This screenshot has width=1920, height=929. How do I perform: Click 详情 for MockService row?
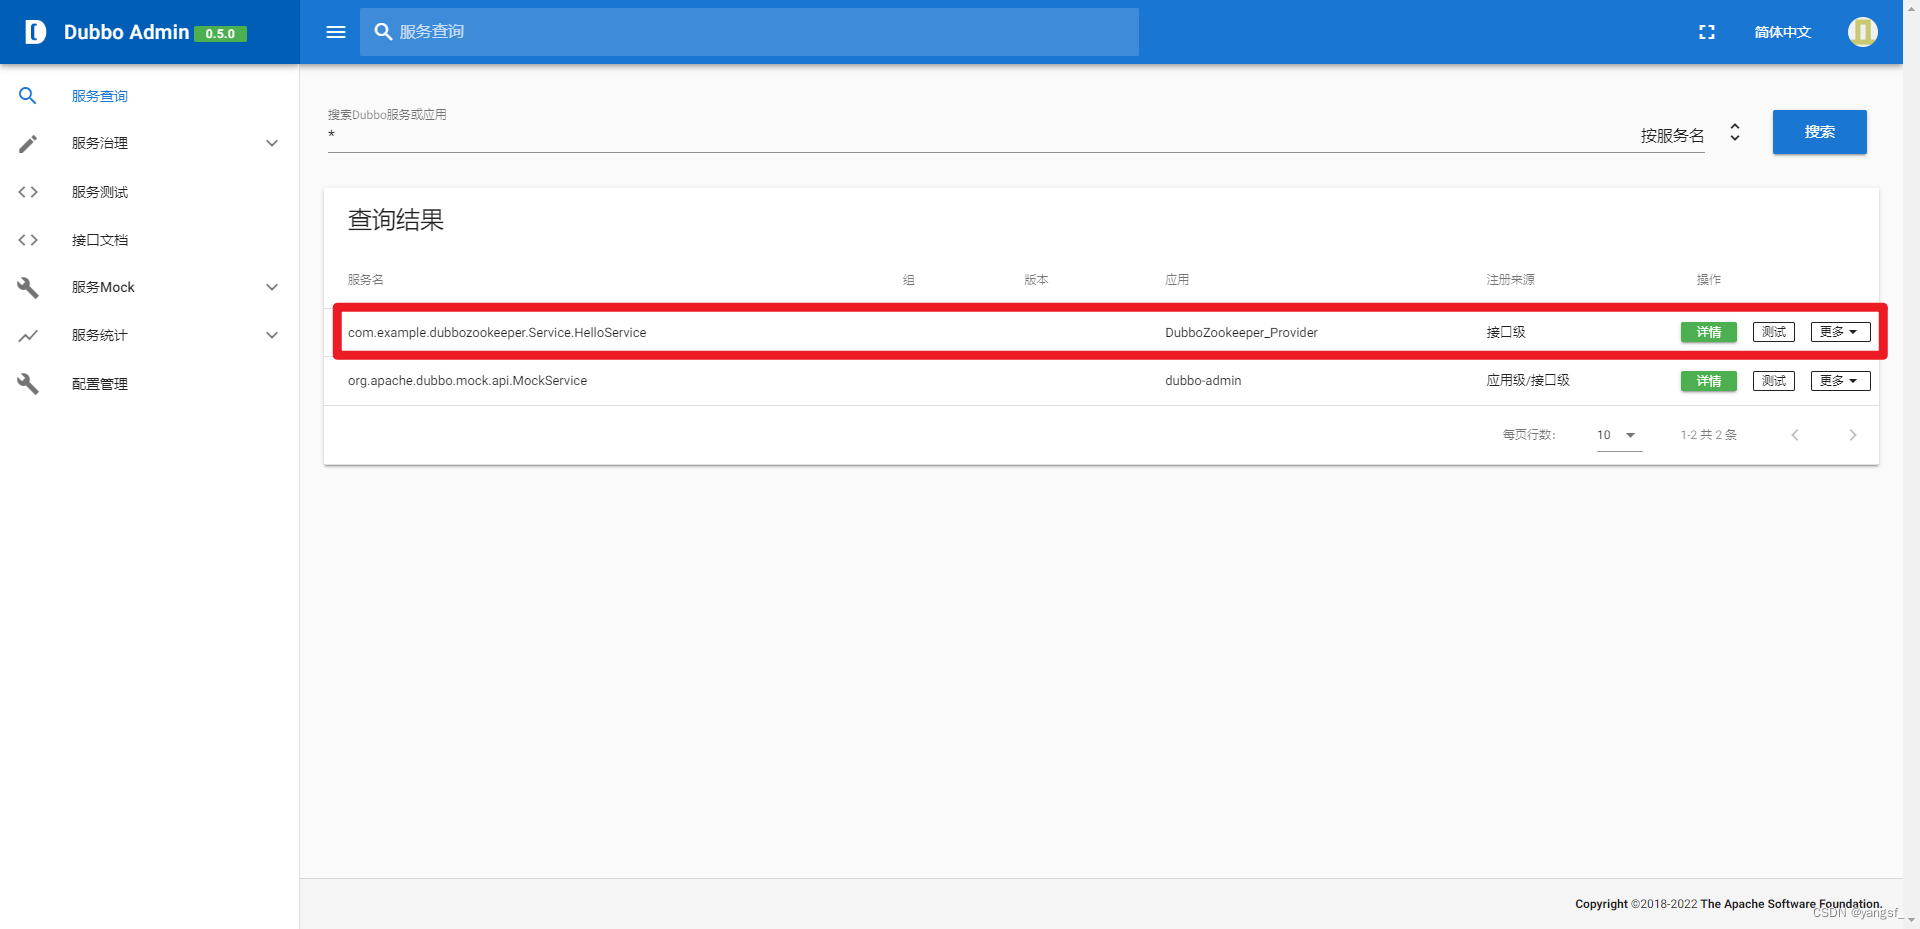[1708, 381]
